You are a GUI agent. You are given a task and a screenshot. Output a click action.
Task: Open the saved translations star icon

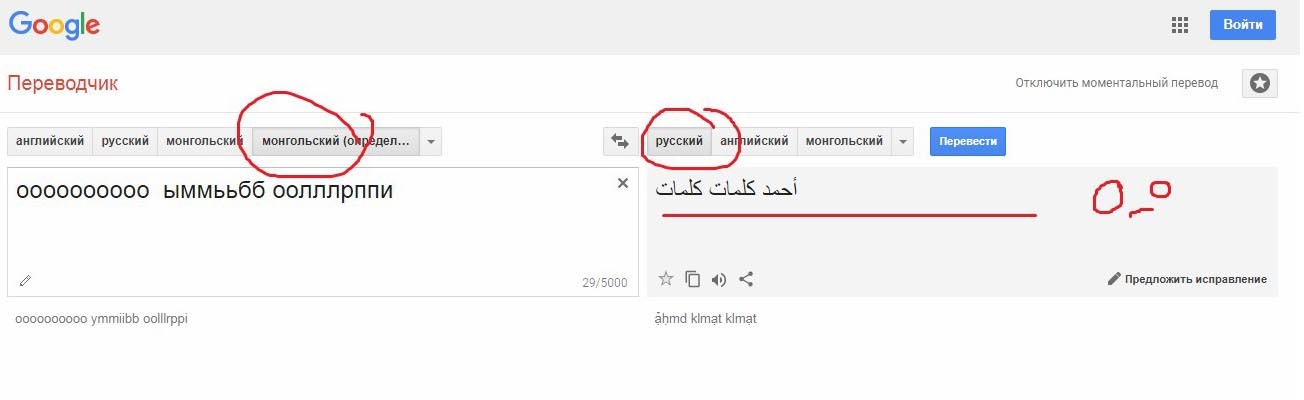[1259, 84]
